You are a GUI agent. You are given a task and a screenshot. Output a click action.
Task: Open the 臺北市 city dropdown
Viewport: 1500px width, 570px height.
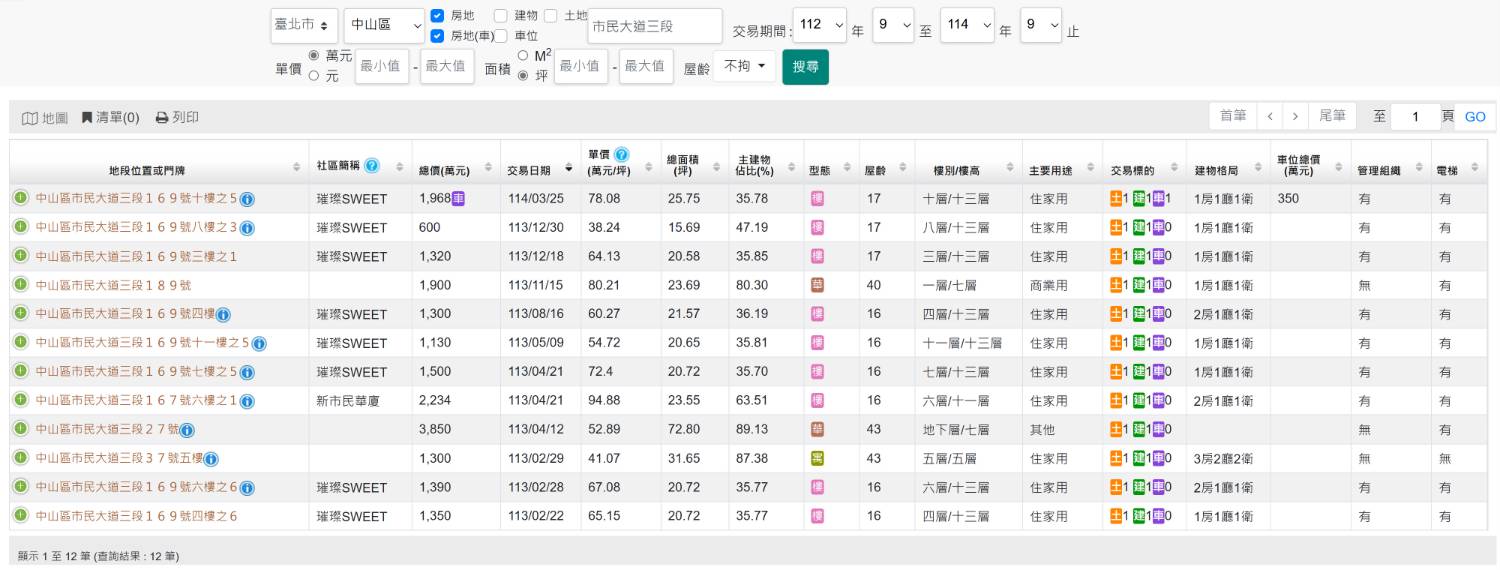click(x=304, y=26)
